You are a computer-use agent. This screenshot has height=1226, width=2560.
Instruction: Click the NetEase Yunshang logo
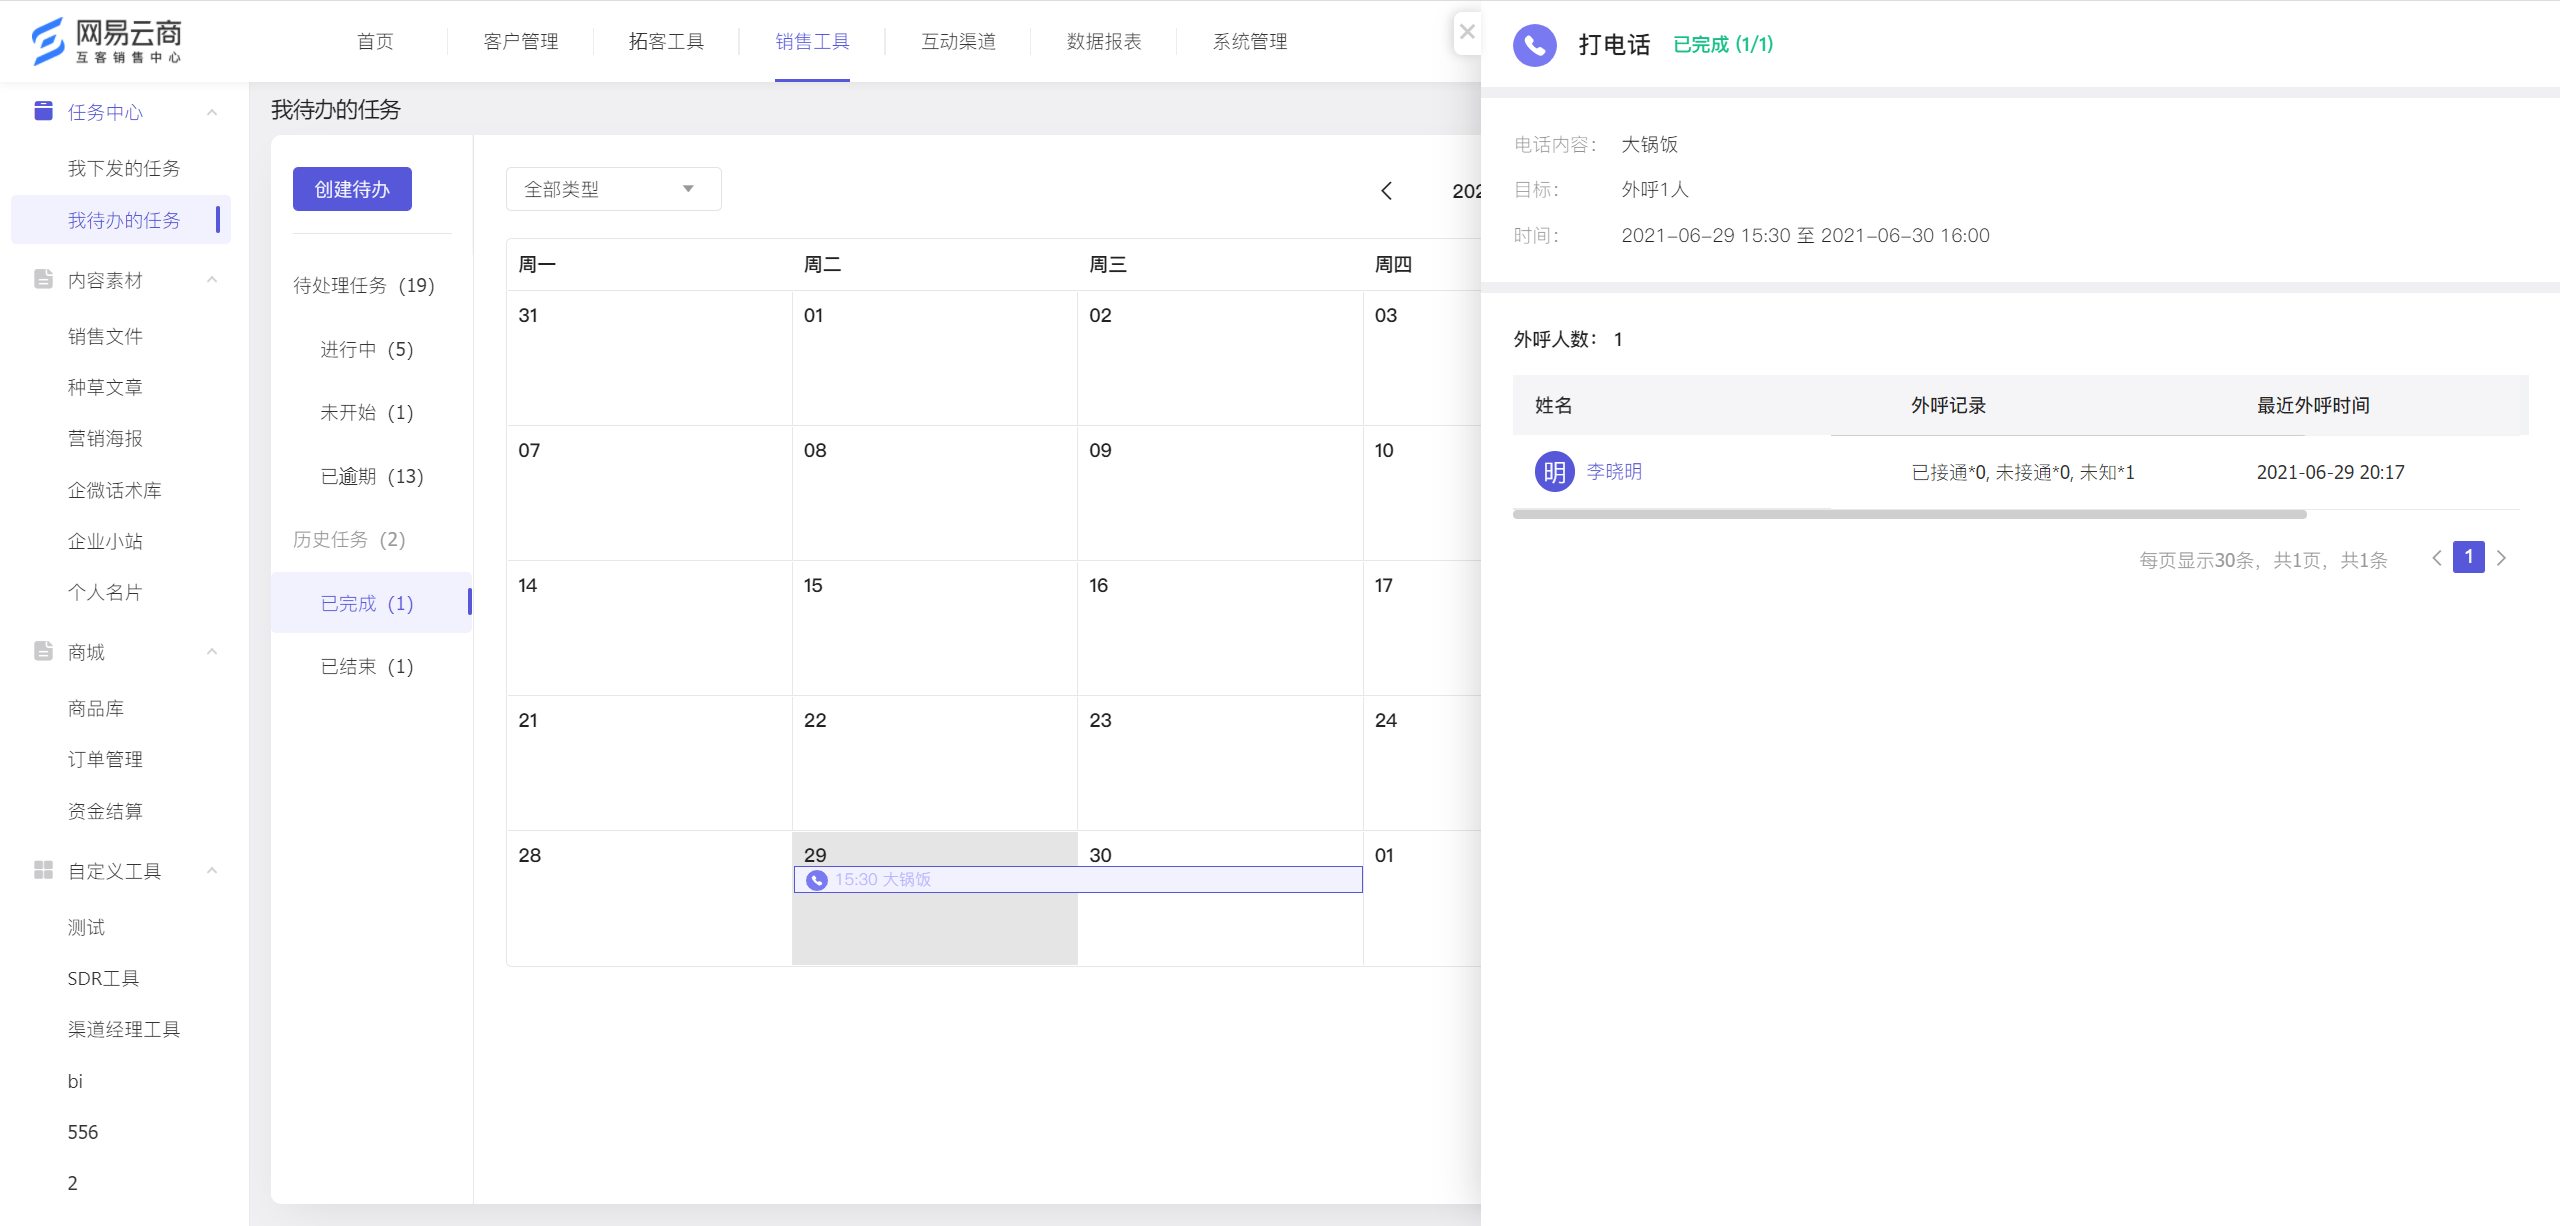pos(107,41)
